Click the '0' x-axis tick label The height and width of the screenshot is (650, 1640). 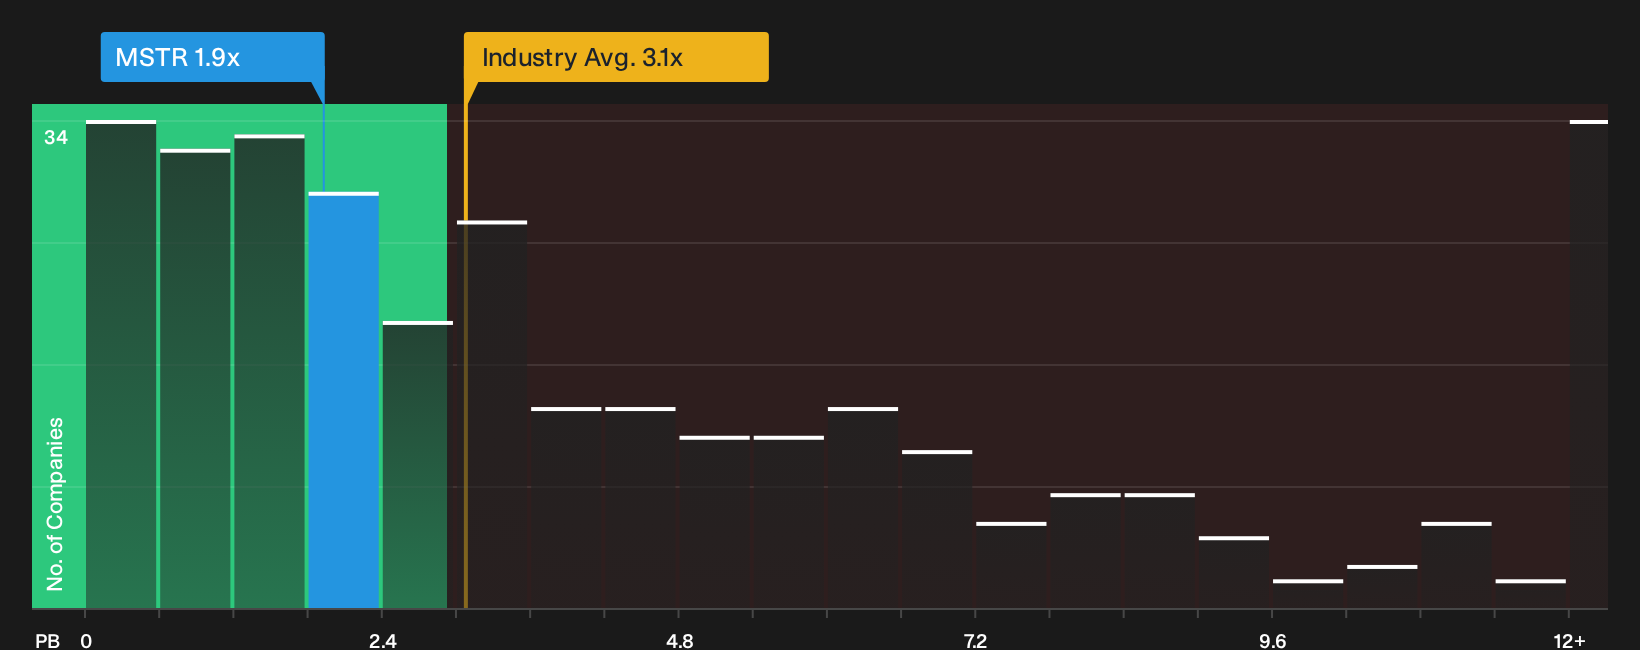(86, 640)
